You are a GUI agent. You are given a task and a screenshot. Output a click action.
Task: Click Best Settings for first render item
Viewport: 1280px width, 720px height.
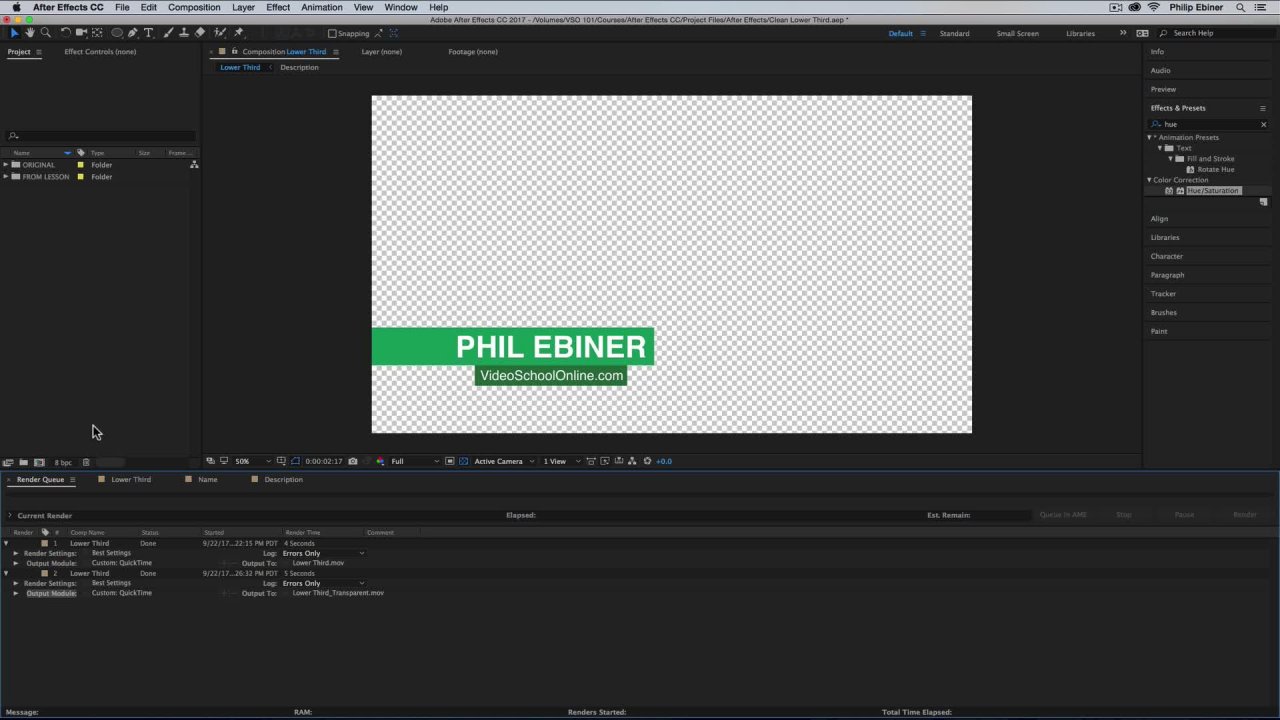111,553
